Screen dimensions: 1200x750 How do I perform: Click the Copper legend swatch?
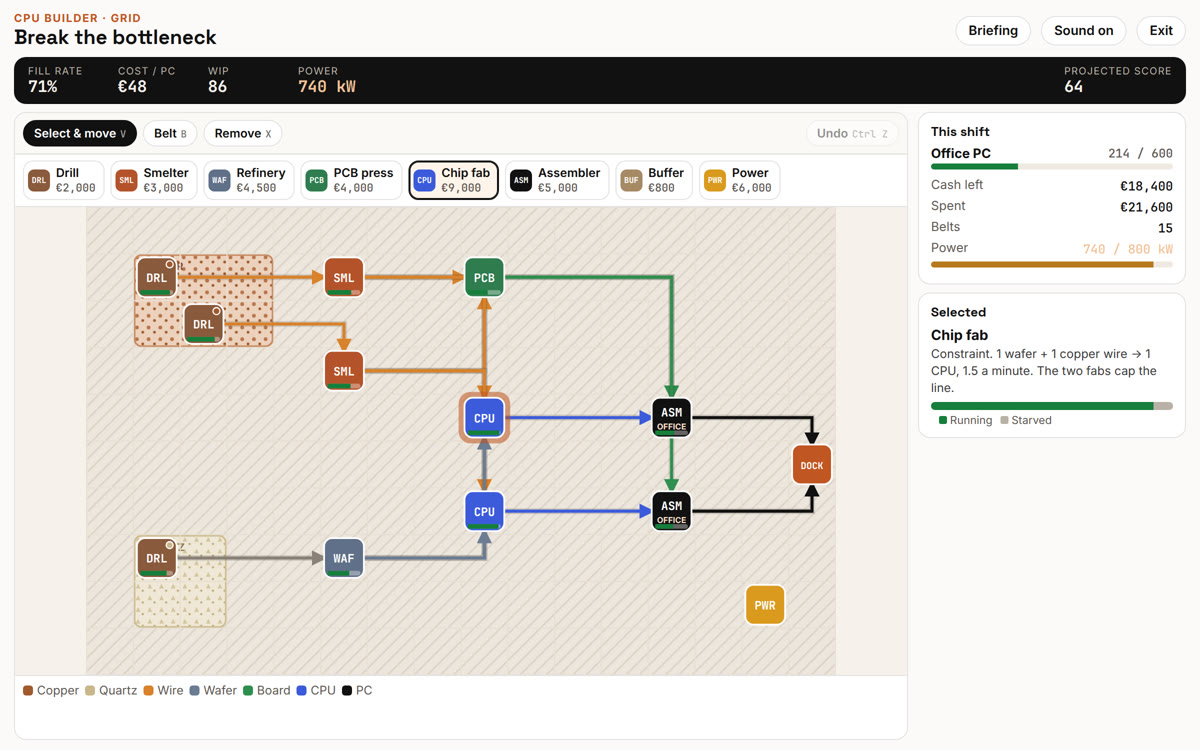(x=28, y=690)
